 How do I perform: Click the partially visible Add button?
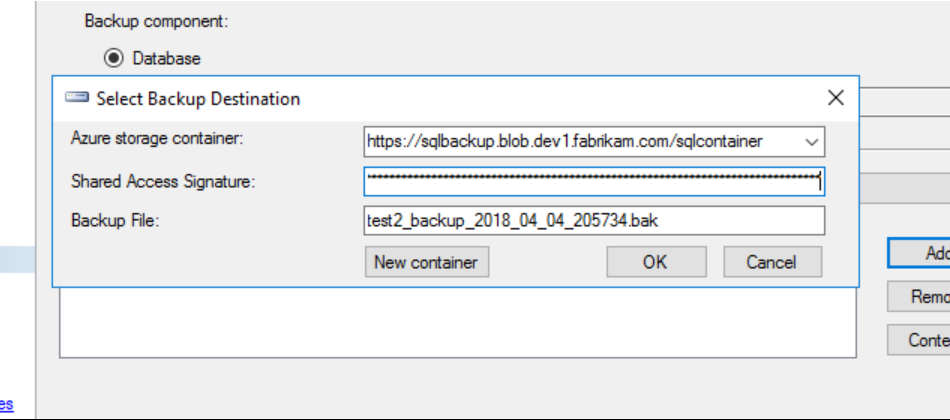click(920, 253)
